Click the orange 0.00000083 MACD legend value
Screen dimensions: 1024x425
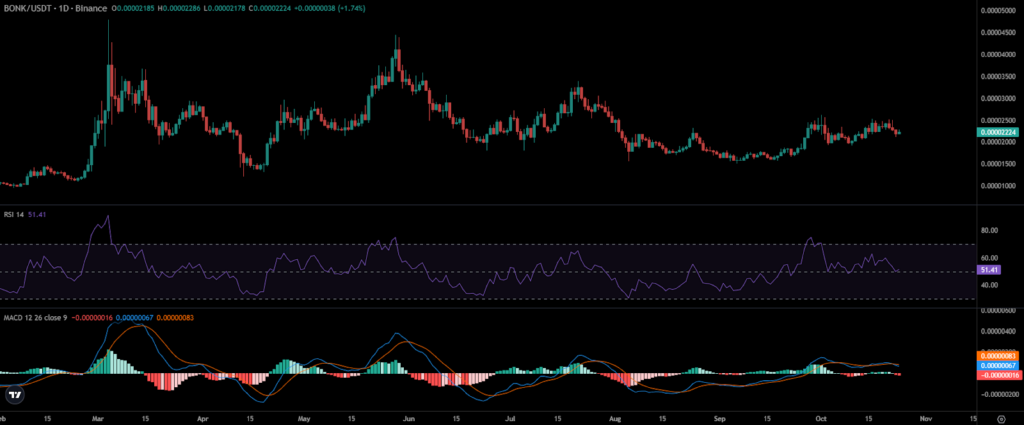coord(174,318)
